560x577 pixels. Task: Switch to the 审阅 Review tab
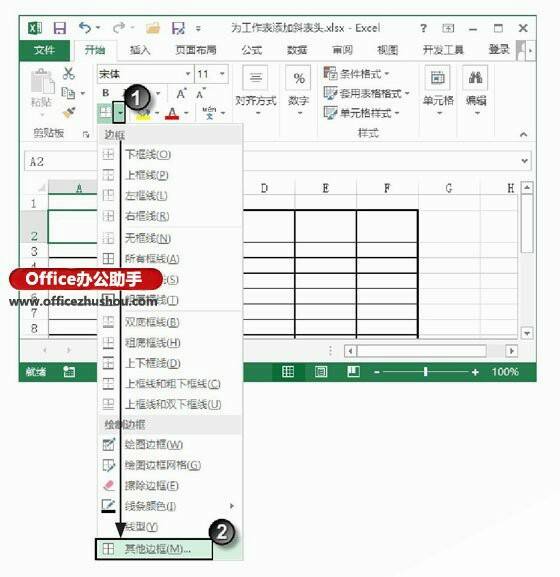click(x=343, y=50)
